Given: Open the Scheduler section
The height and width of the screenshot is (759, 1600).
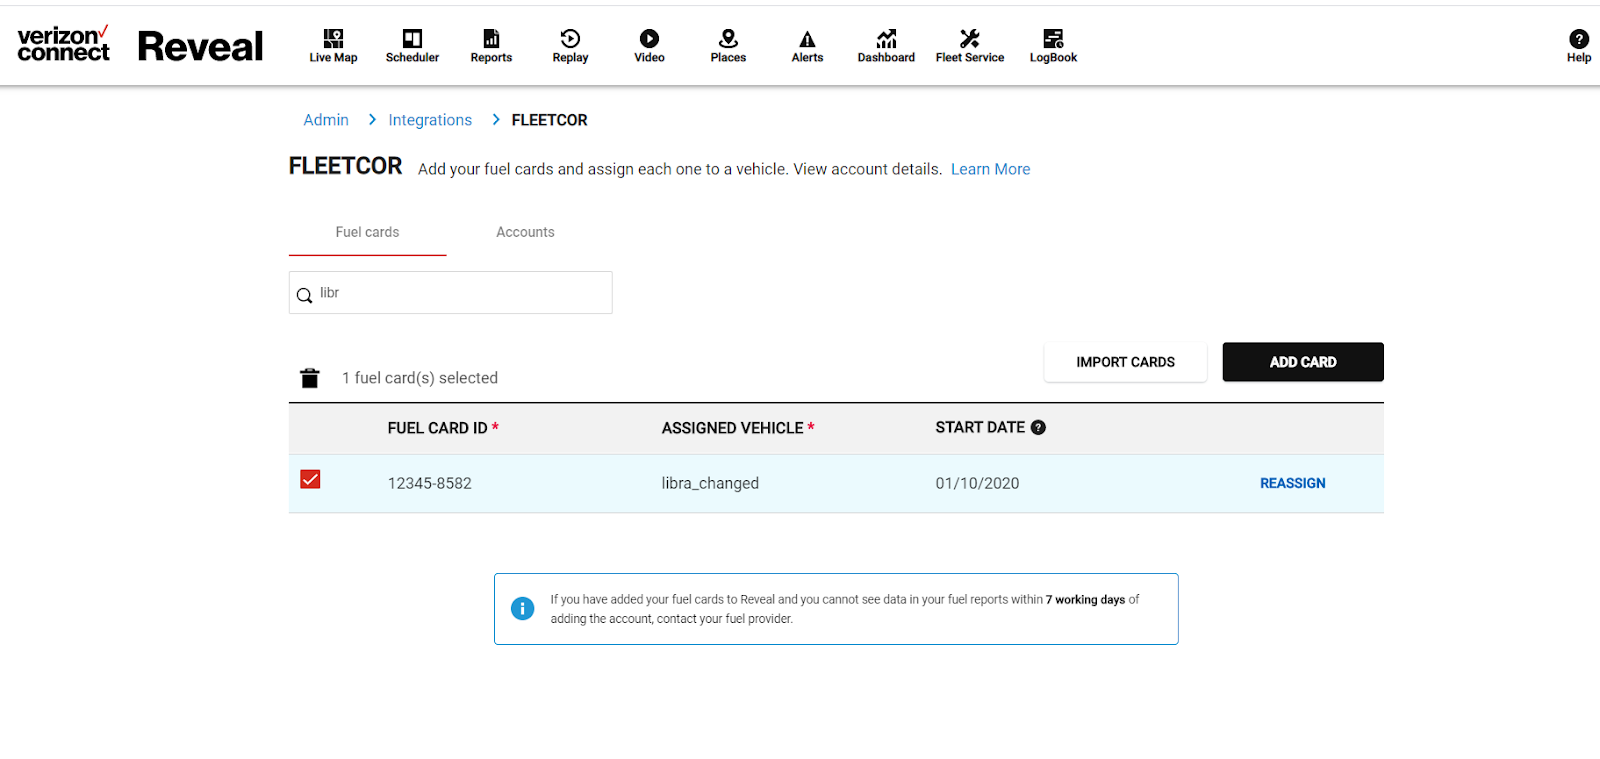Looking at the screenshot, I should click(412, 46).
